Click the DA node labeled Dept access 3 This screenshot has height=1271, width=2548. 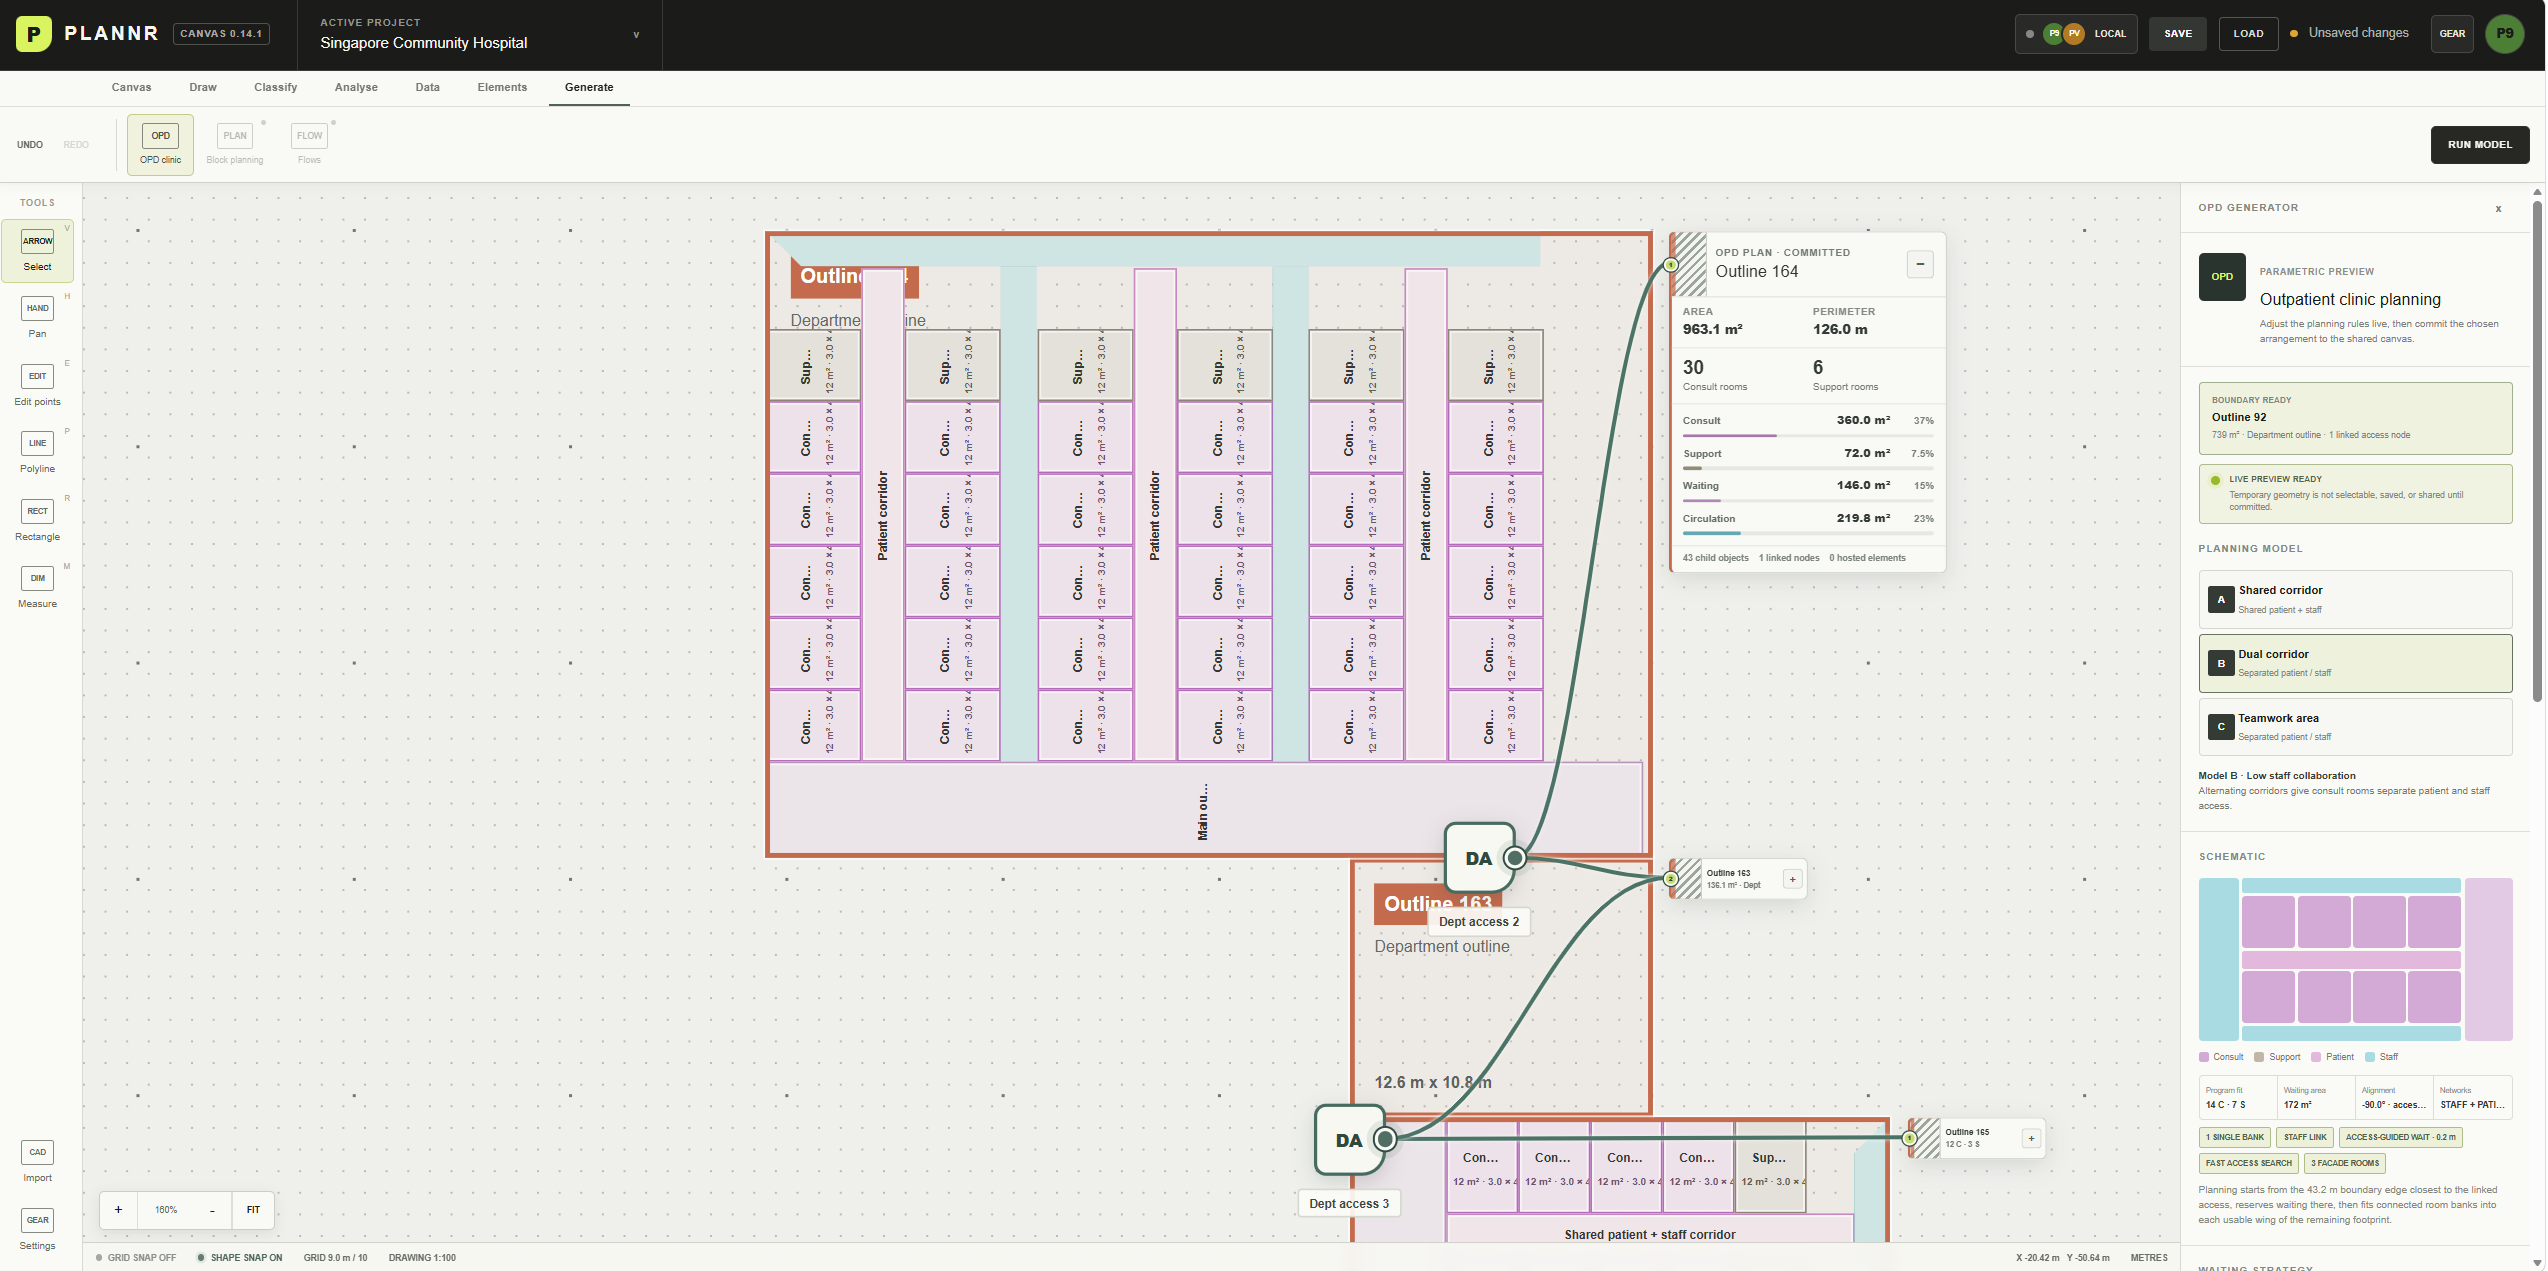coord(1350,1140)
